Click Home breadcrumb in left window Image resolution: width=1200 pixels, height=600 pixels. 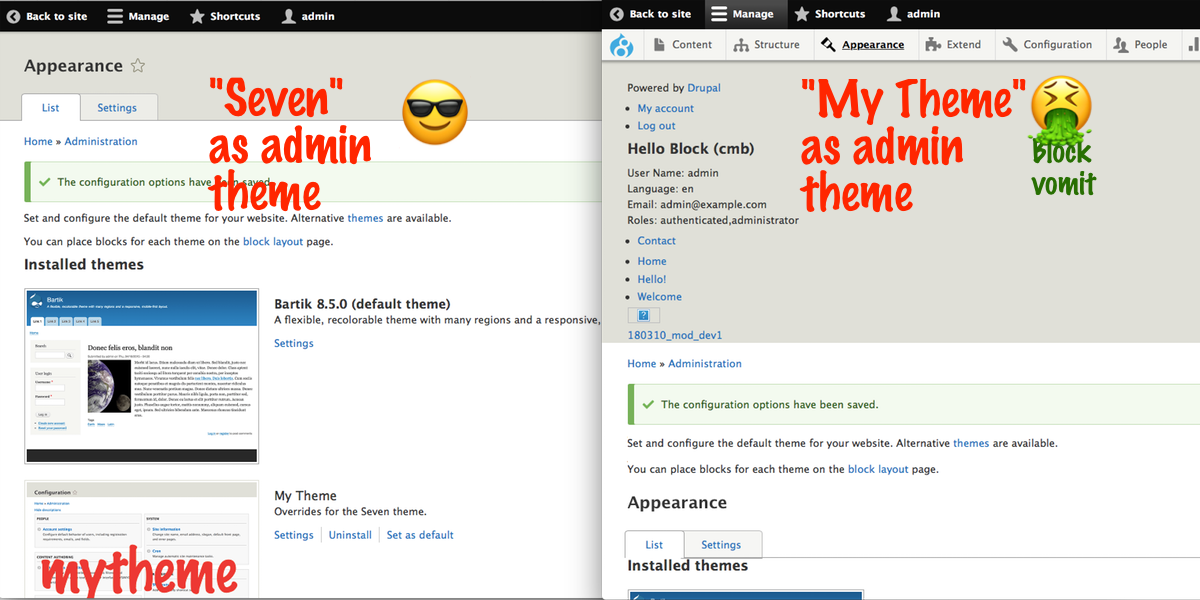(x=38, y=142)
